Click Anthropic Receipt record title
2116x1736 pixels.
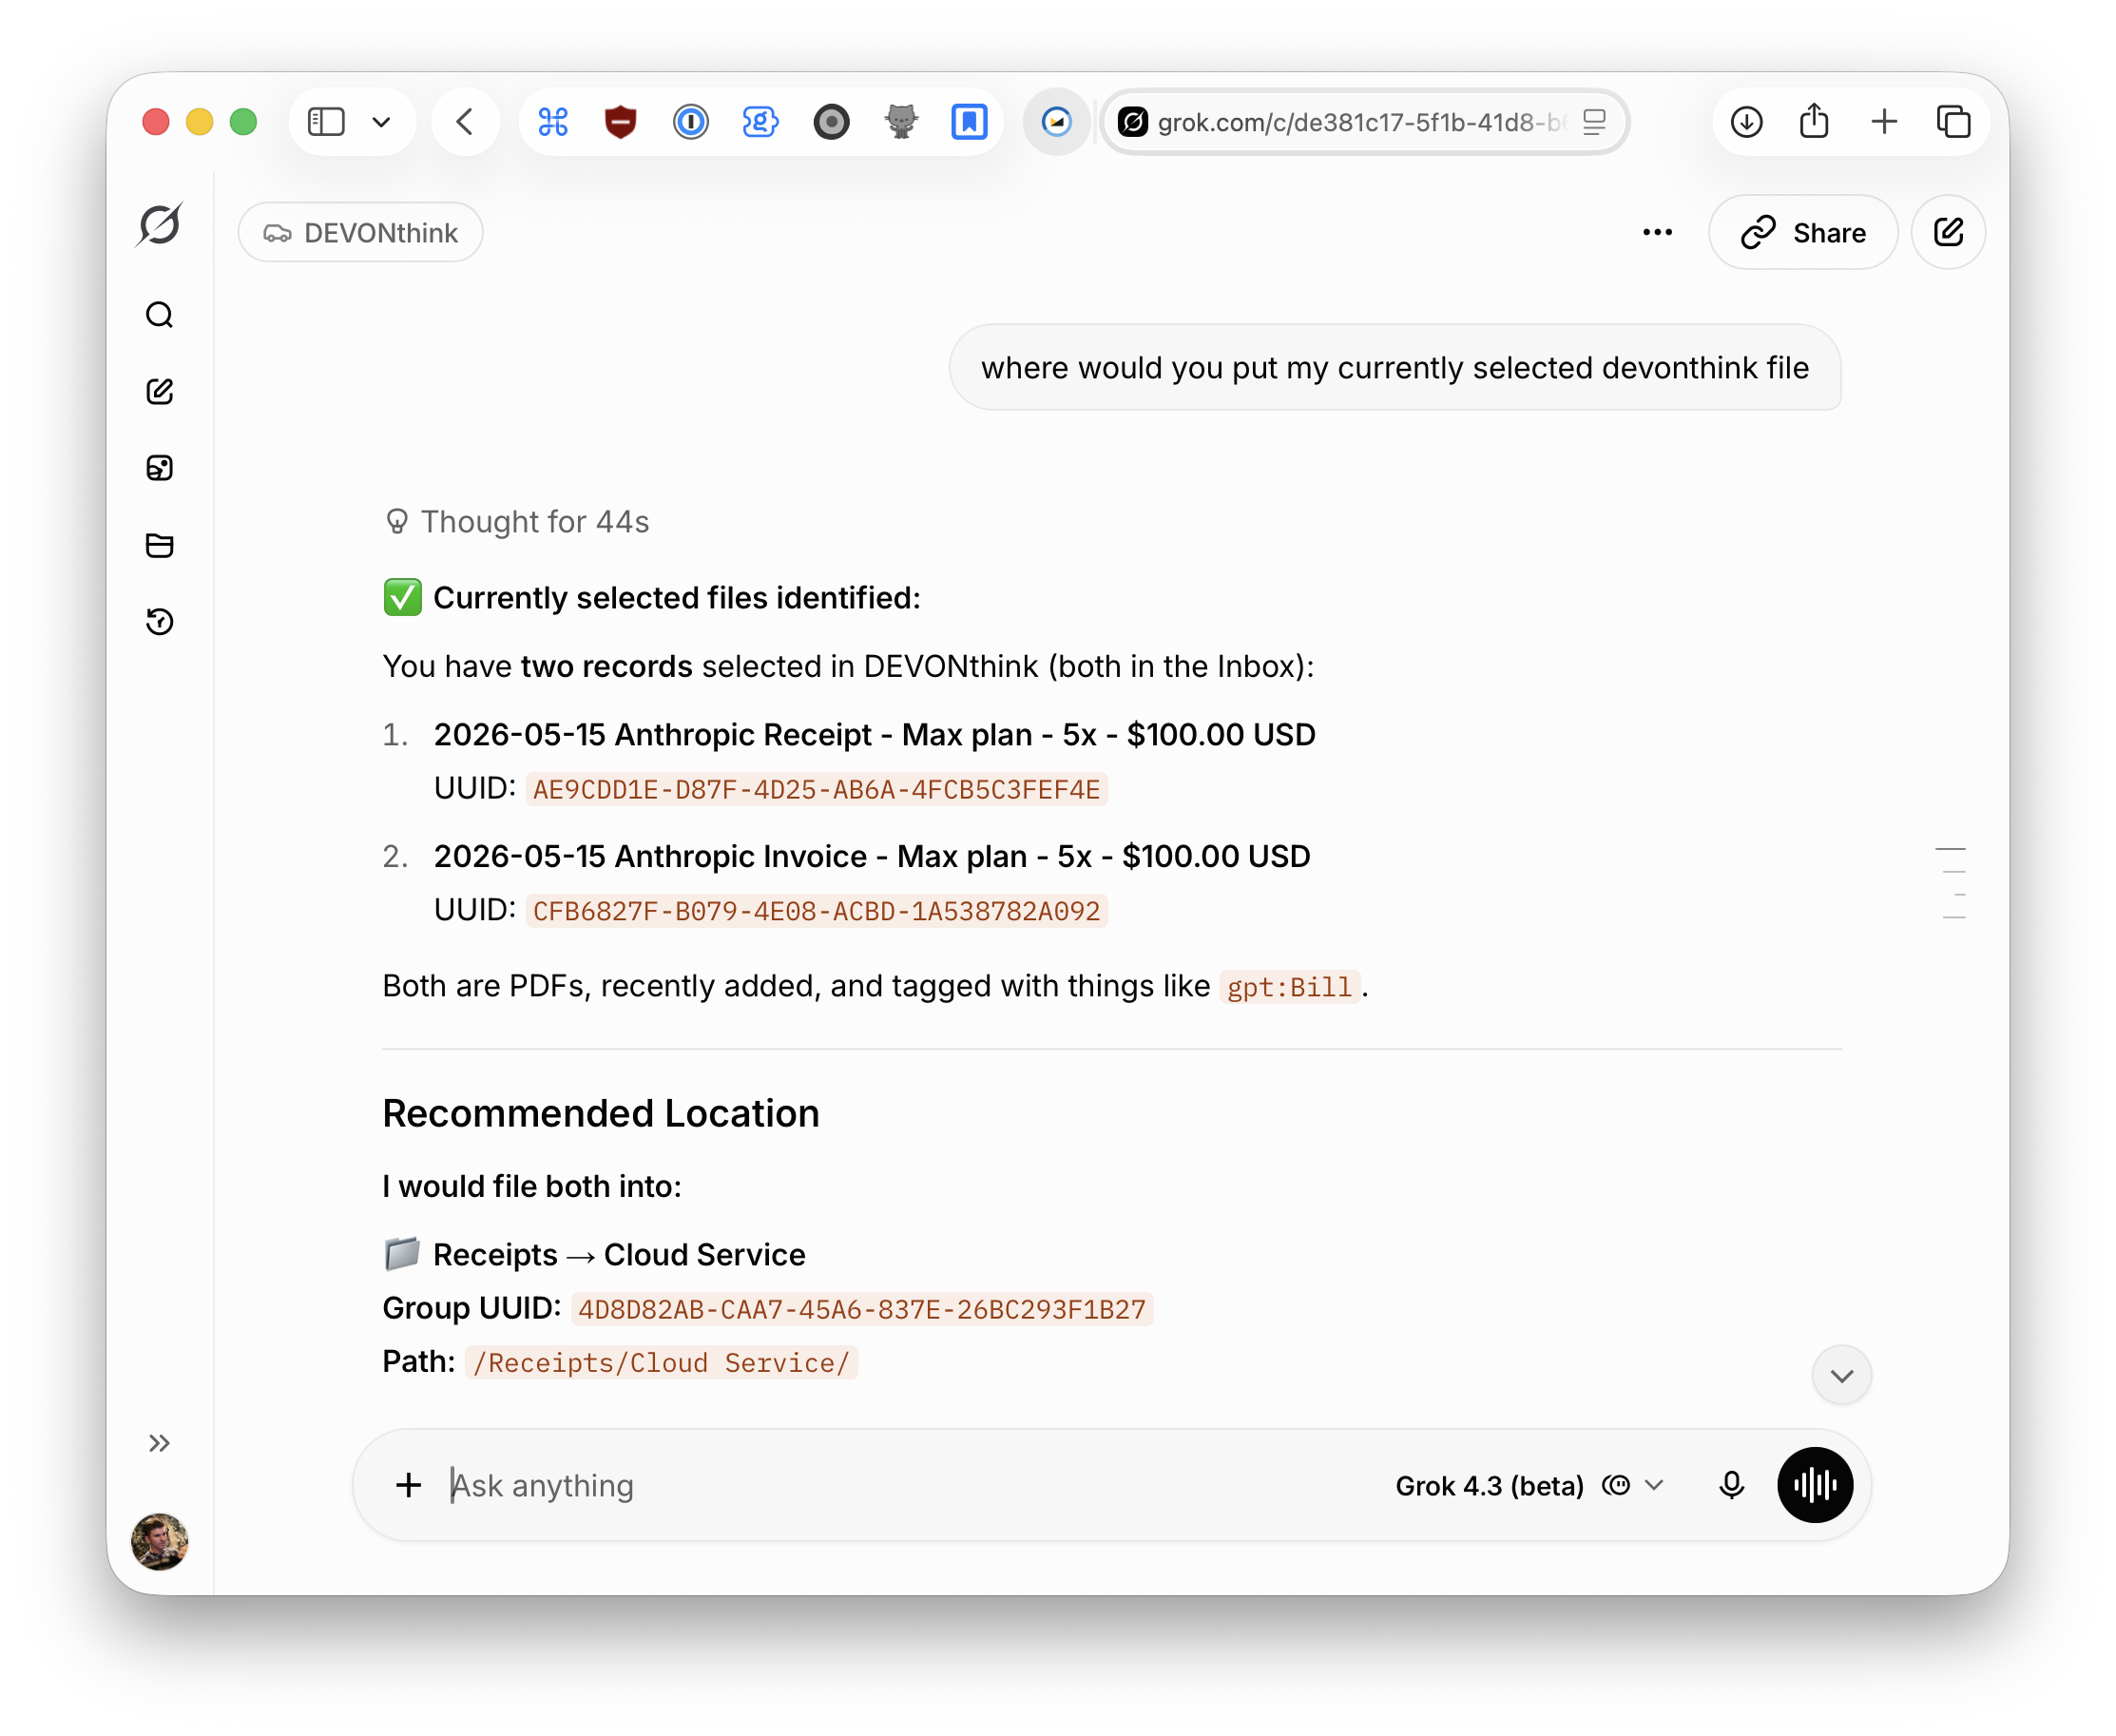point(875,735)
